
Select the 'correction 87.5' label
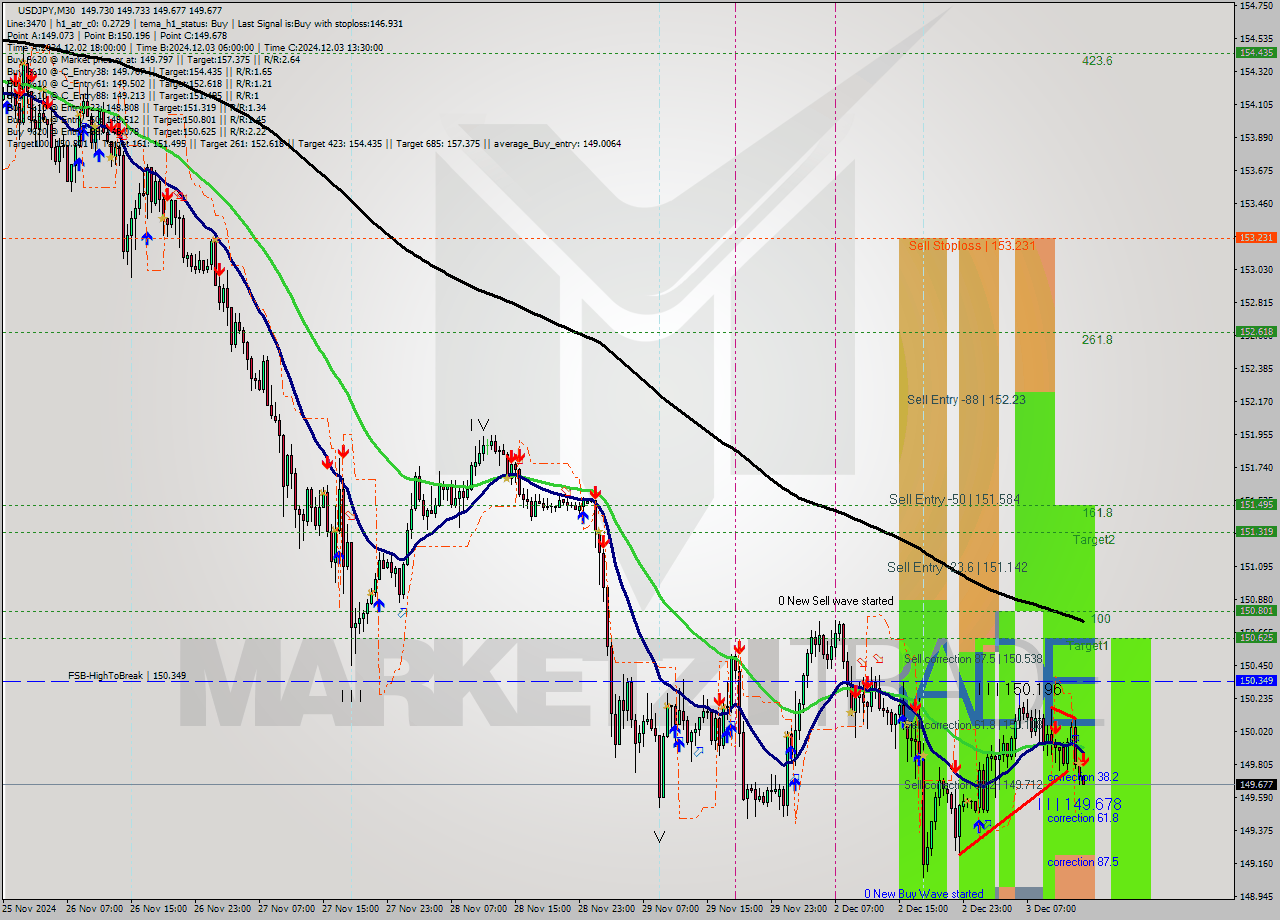pyautogui.click(x=1082, y=862)
